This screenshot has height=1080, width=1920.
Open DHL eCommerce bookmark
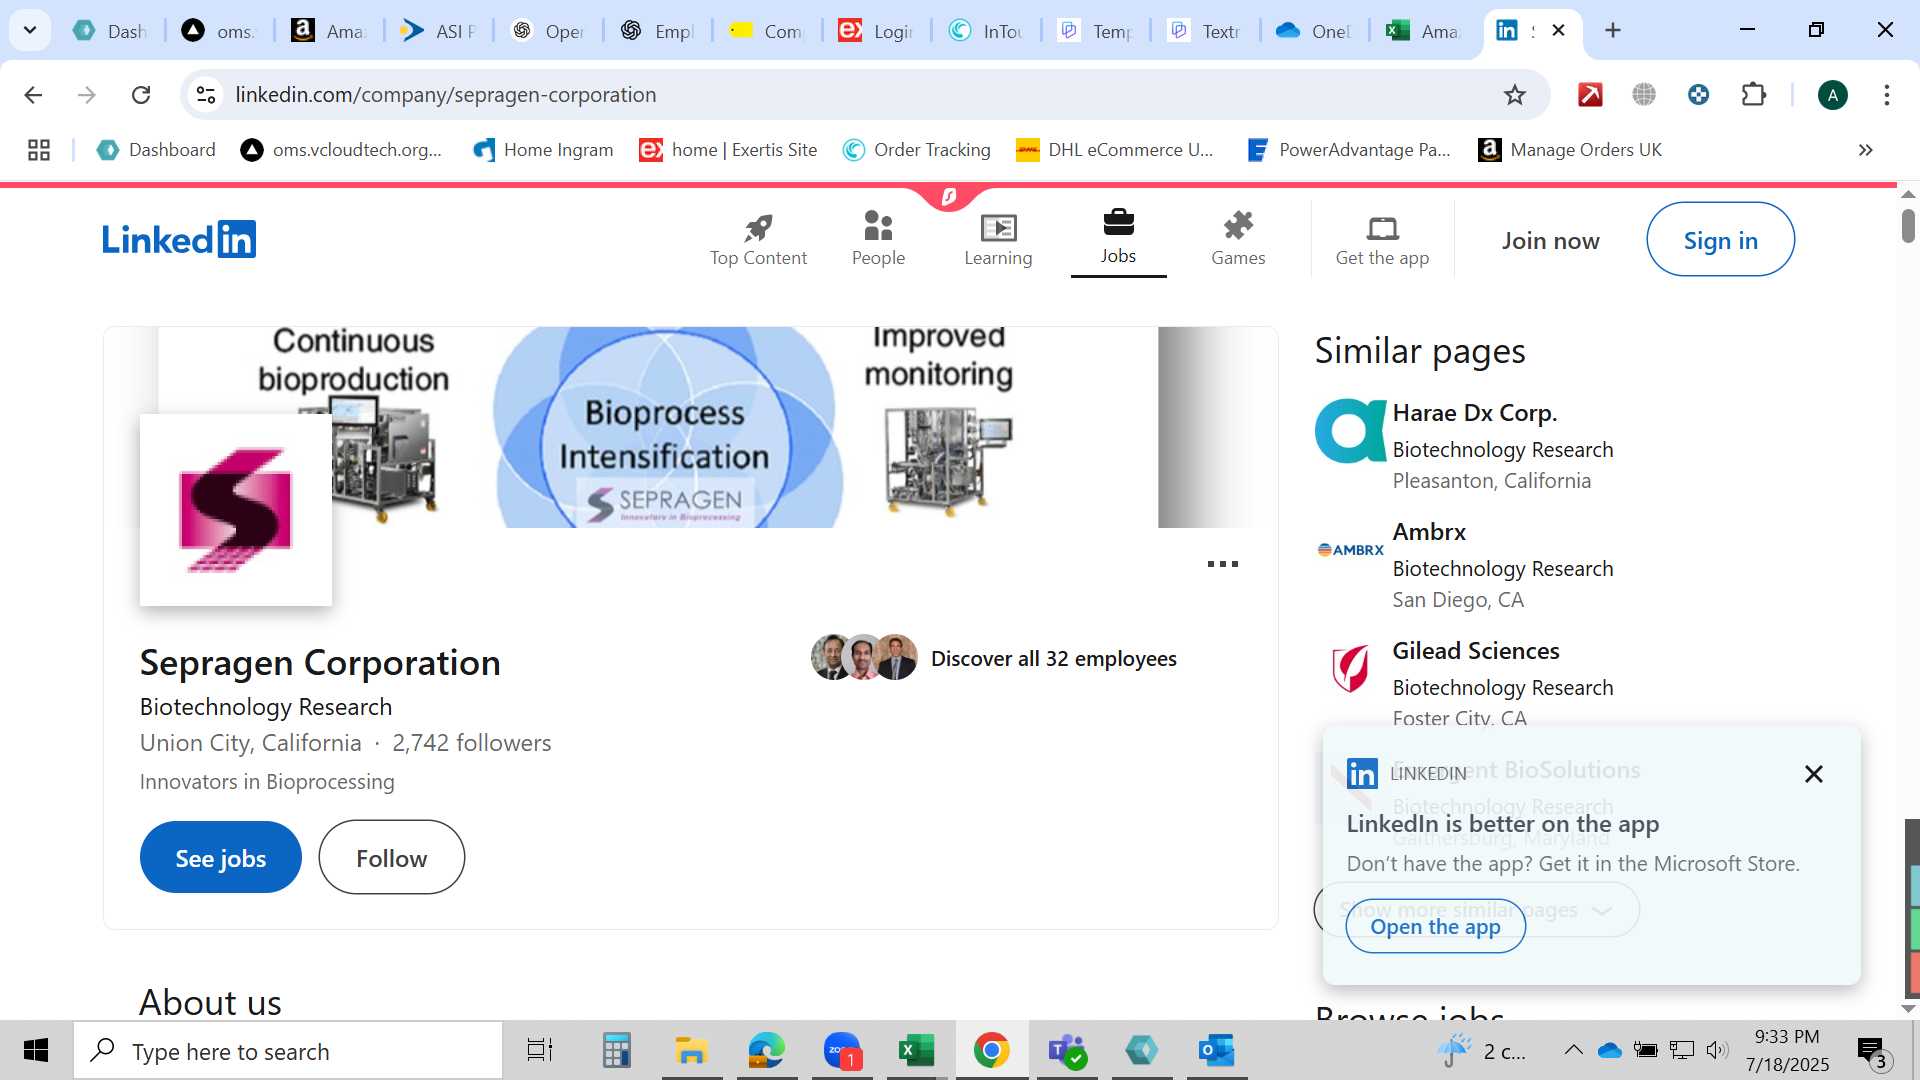1114,150
